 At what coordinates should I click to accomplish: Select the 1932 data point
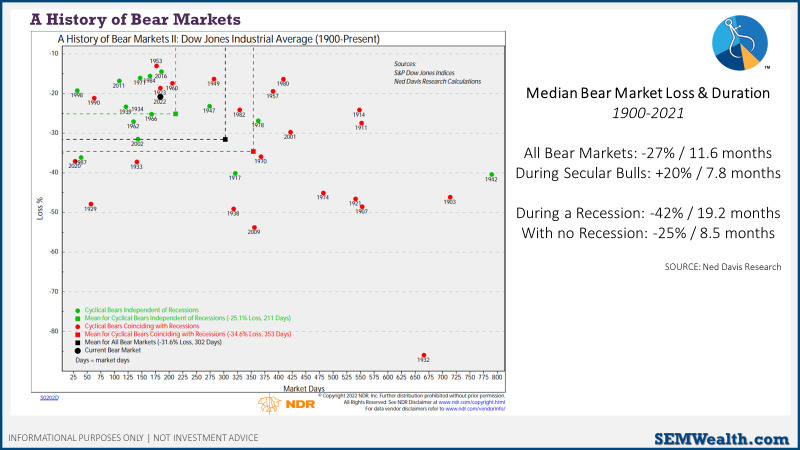424,356
